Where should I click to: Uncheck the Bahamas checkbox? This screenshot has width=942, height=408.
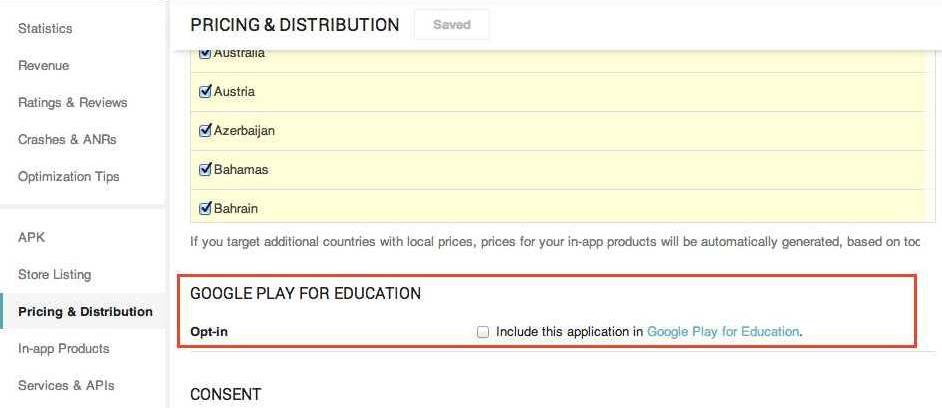[206, 169]
